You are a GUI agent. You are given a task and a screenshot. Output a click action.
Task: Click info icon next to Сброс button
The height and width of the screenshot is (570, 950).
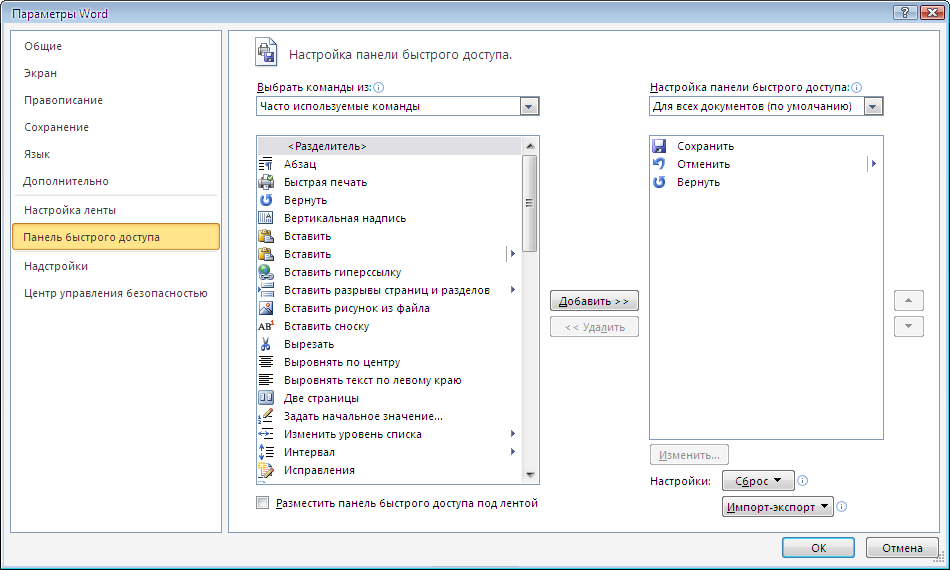point(802,480)
